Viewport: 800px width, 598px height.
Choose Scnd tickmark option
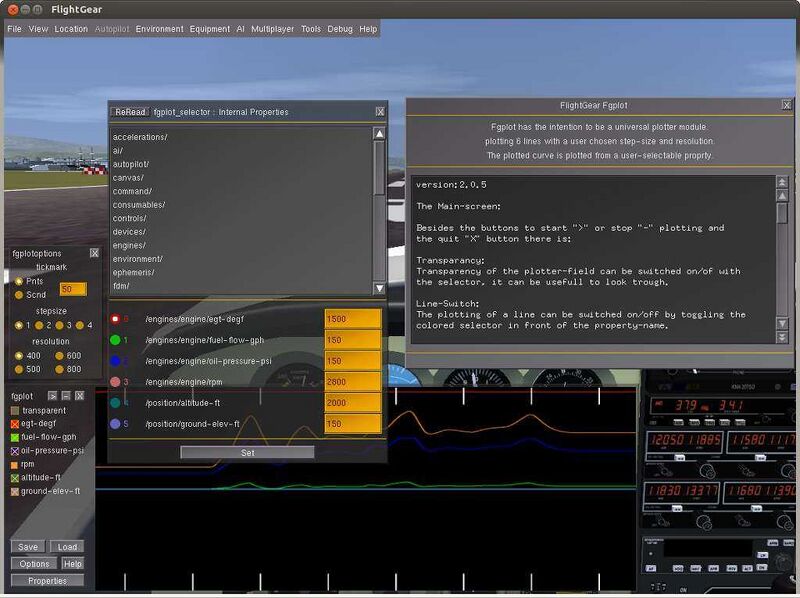pyautogui.click(x=19, y=295)
